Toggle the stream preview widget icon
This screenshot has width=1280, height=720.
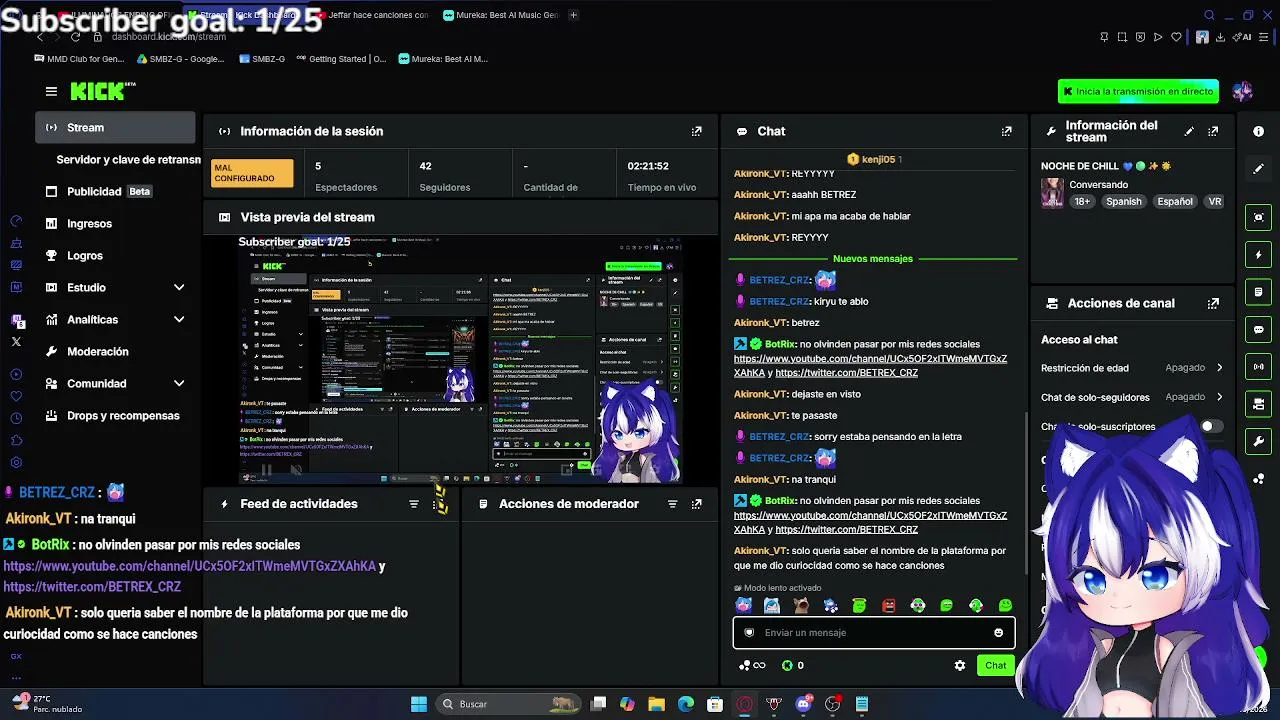[x=1258, y=217]
